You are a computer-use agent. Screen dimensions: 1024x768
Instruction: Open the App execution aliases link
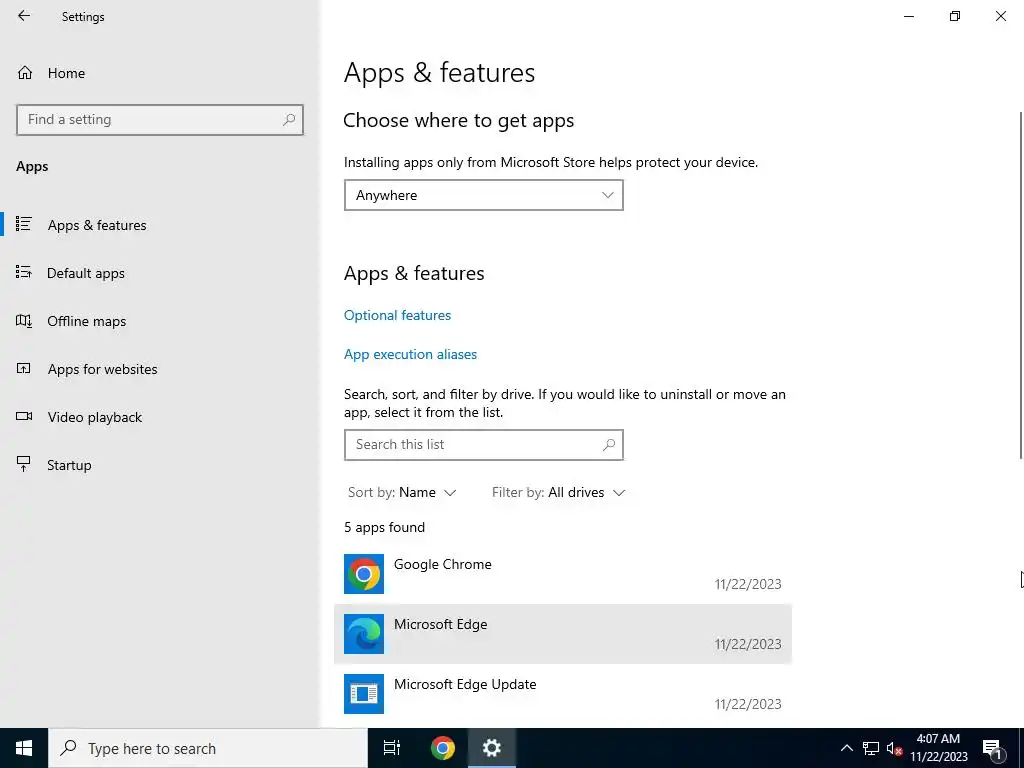point(410,355)
